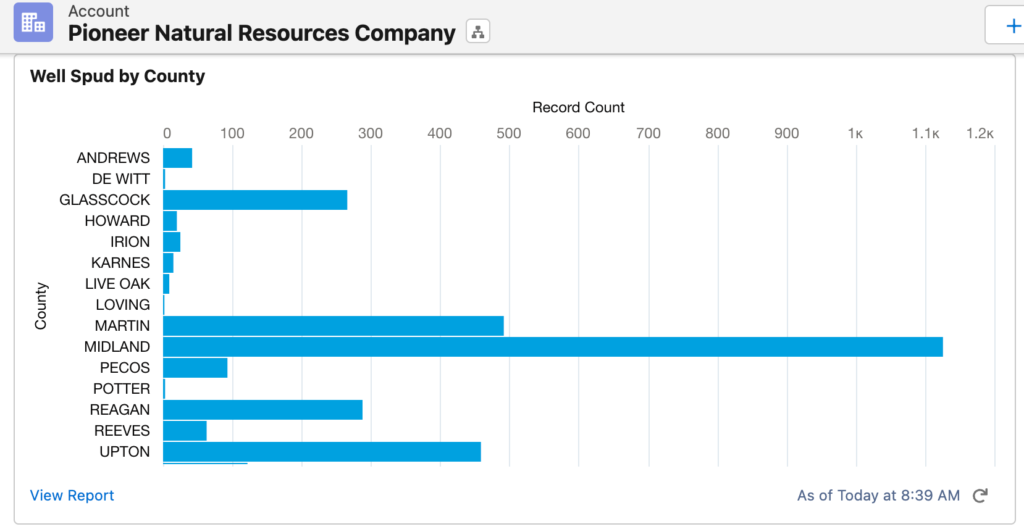
Task: Click the 'LIVE OAK' county label
Action: (x=118, y=284)
